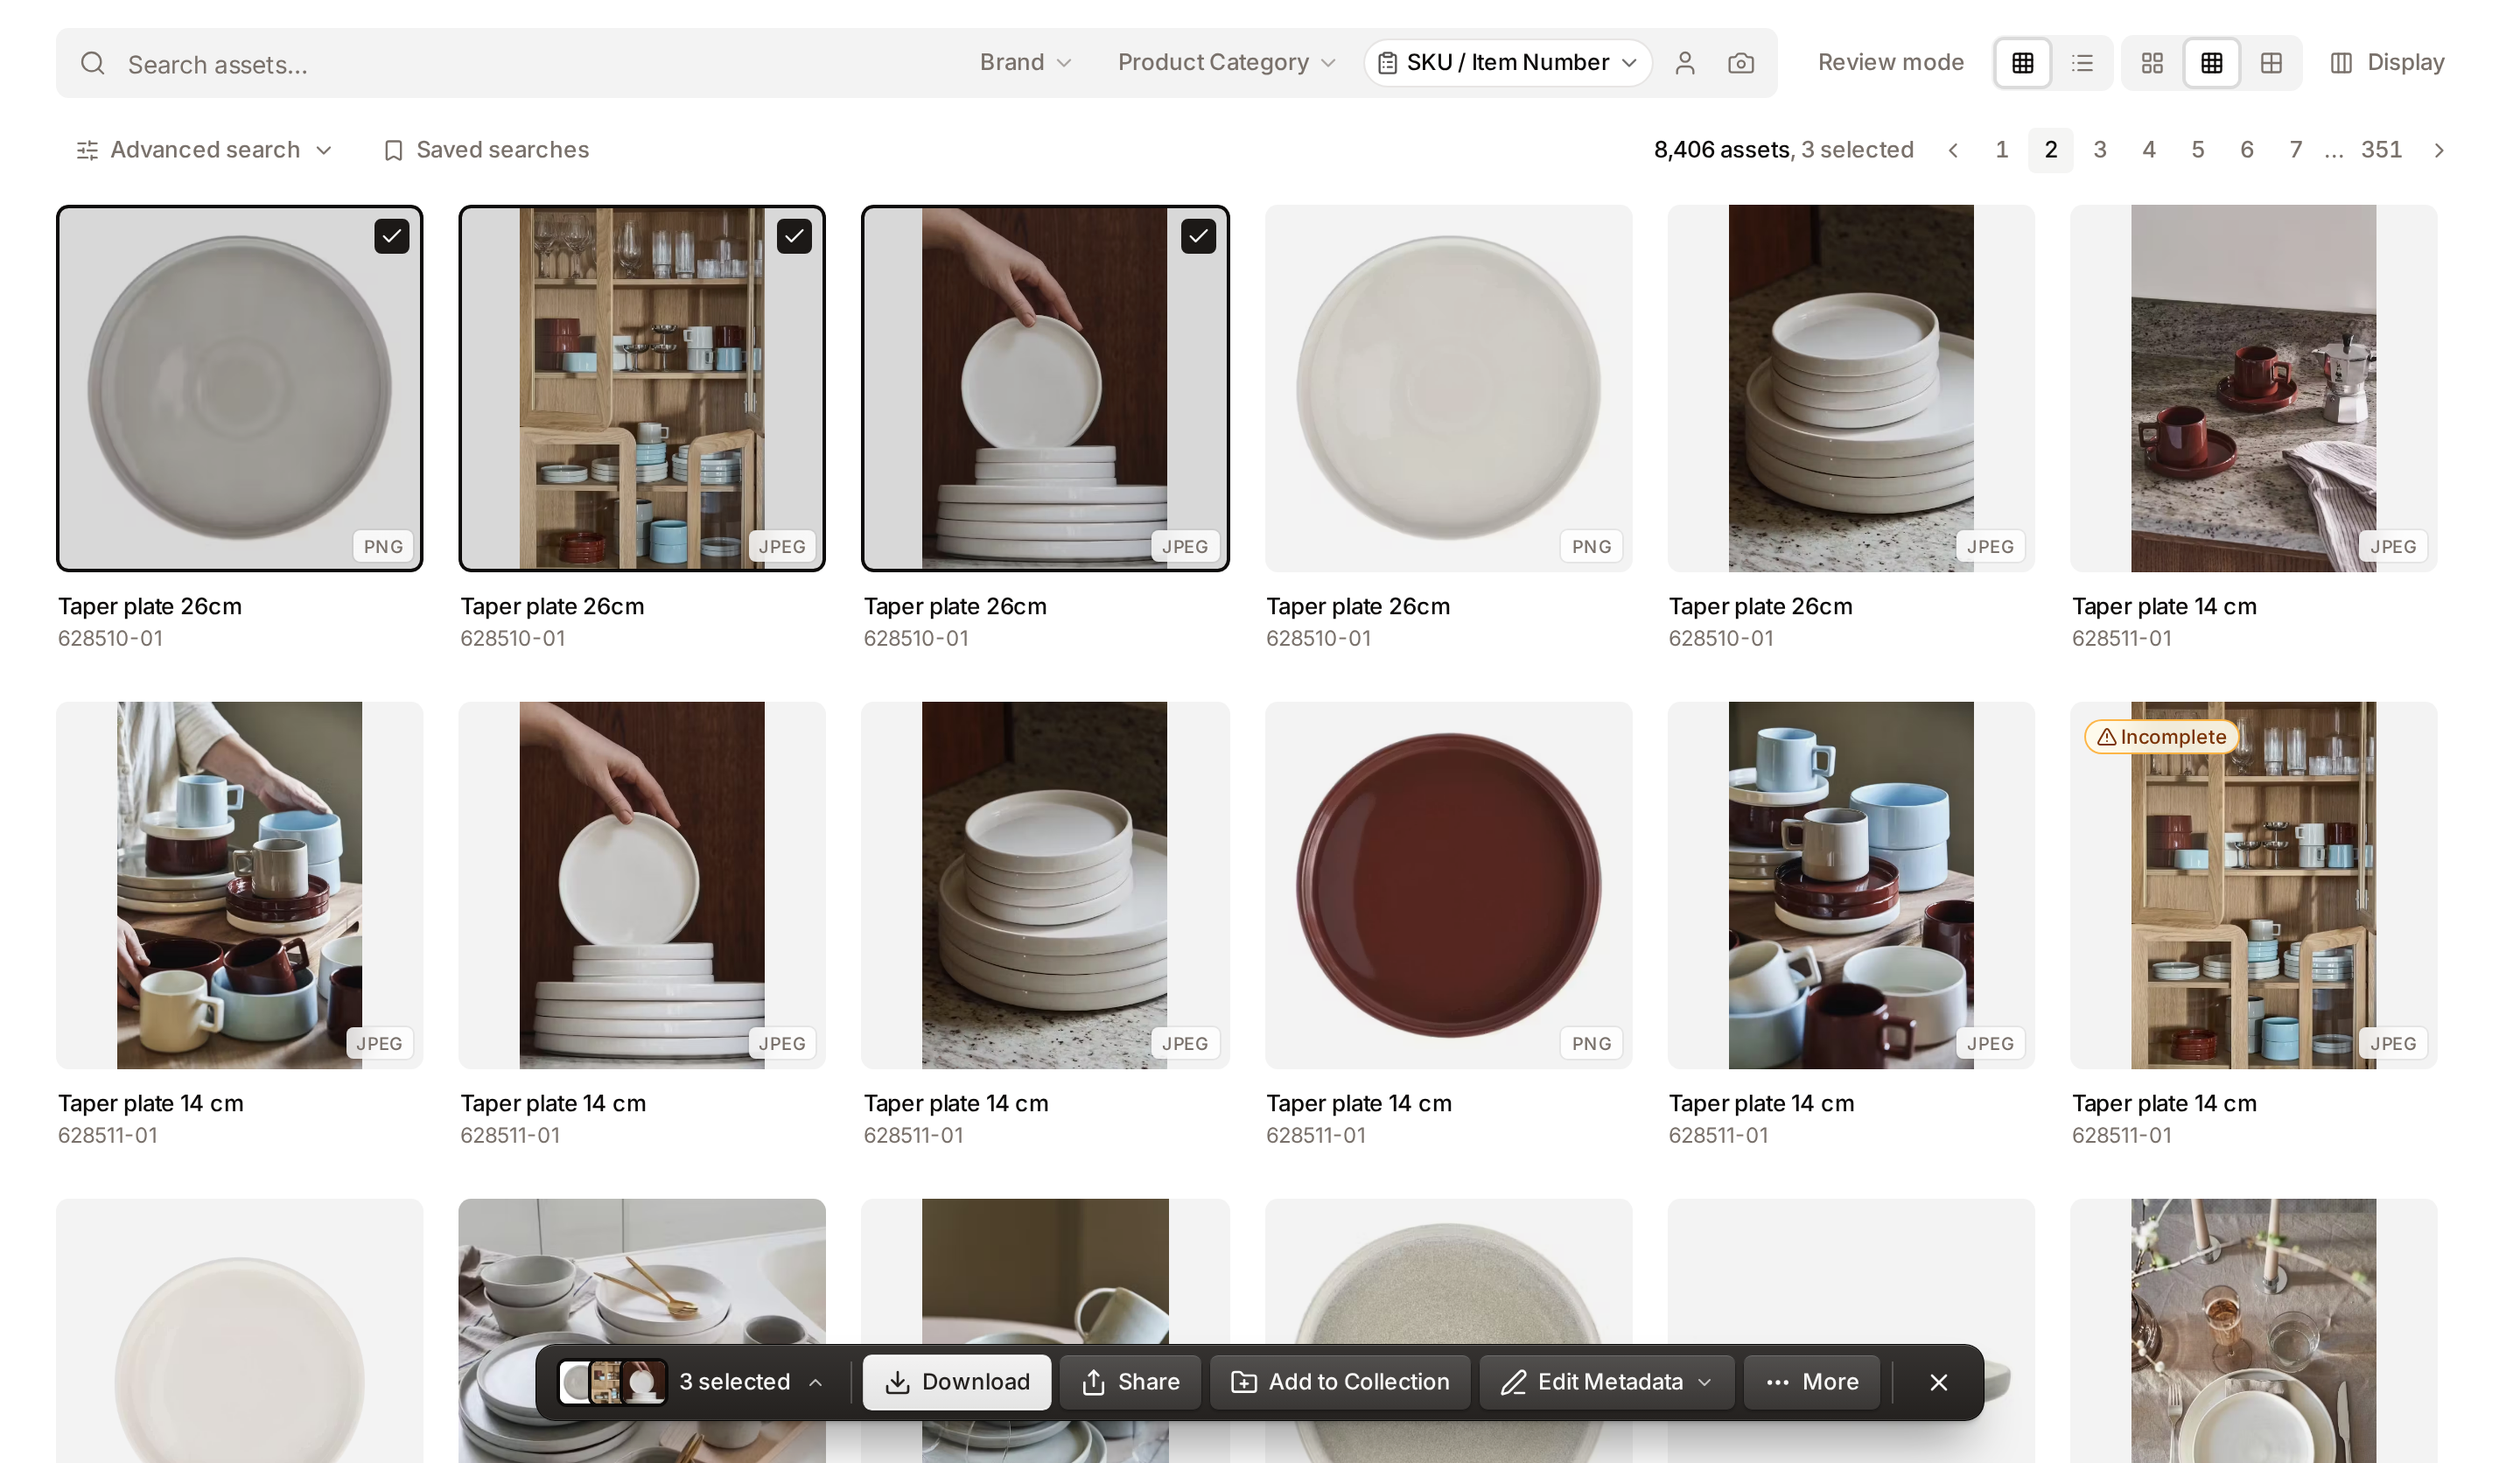Open the More actions menu
The image size is (2520, 1463).
(1812, 1382)
